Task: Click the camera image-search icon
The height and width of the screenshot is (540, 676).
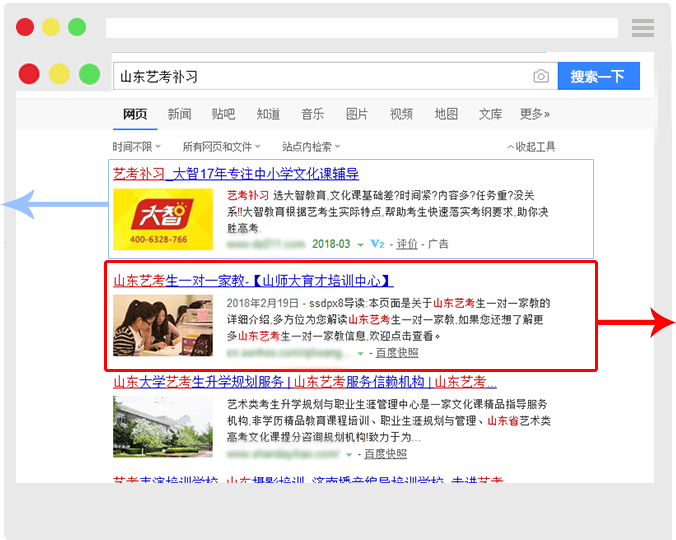Action: 541,76
